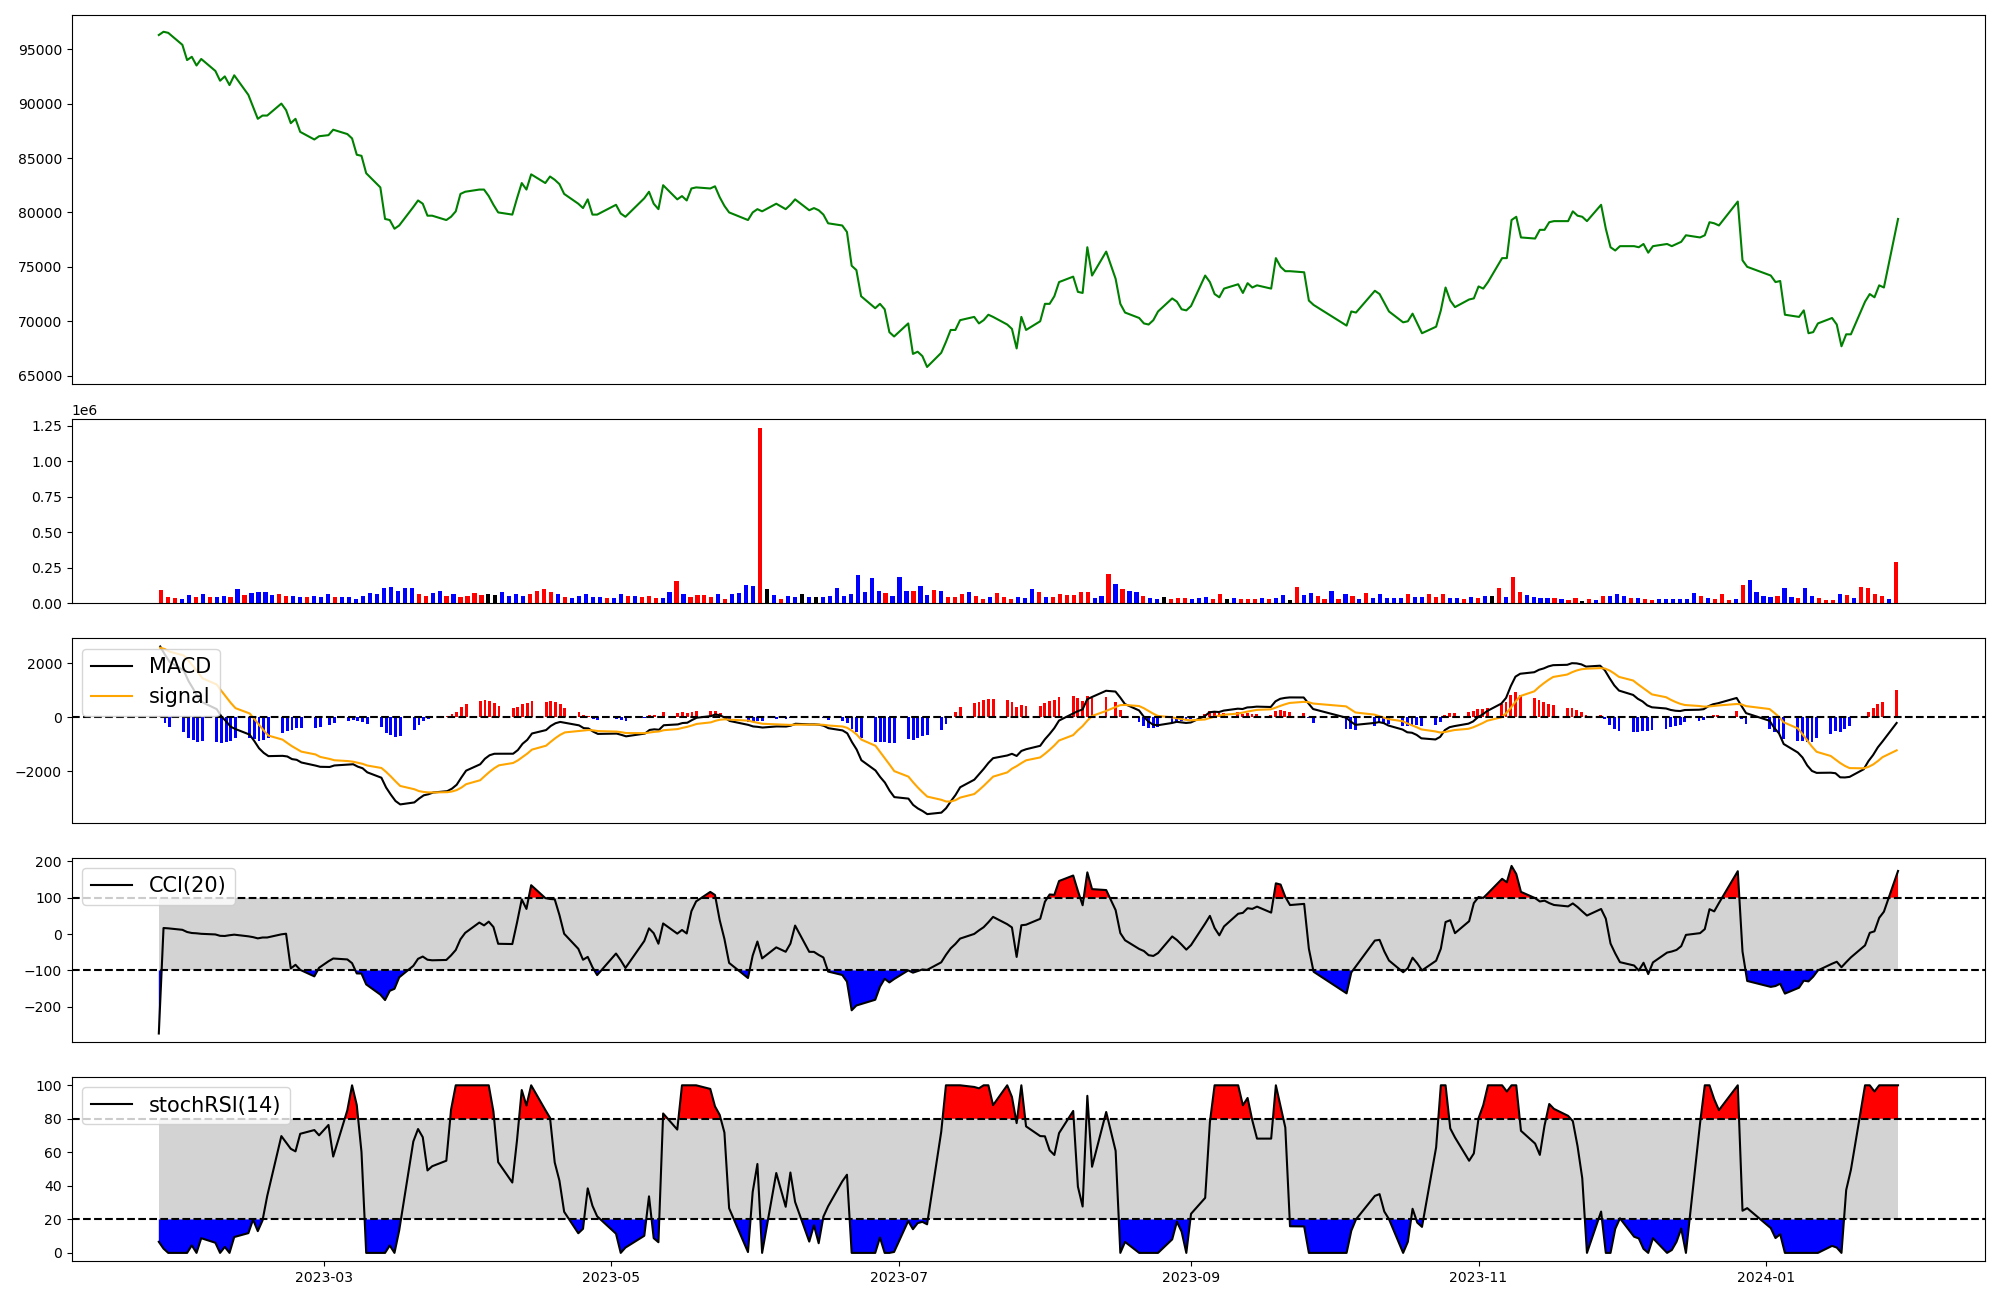Click the stochRSI(14) legend entry
The image size is (2000, 1300).
tap(214, 1105)
